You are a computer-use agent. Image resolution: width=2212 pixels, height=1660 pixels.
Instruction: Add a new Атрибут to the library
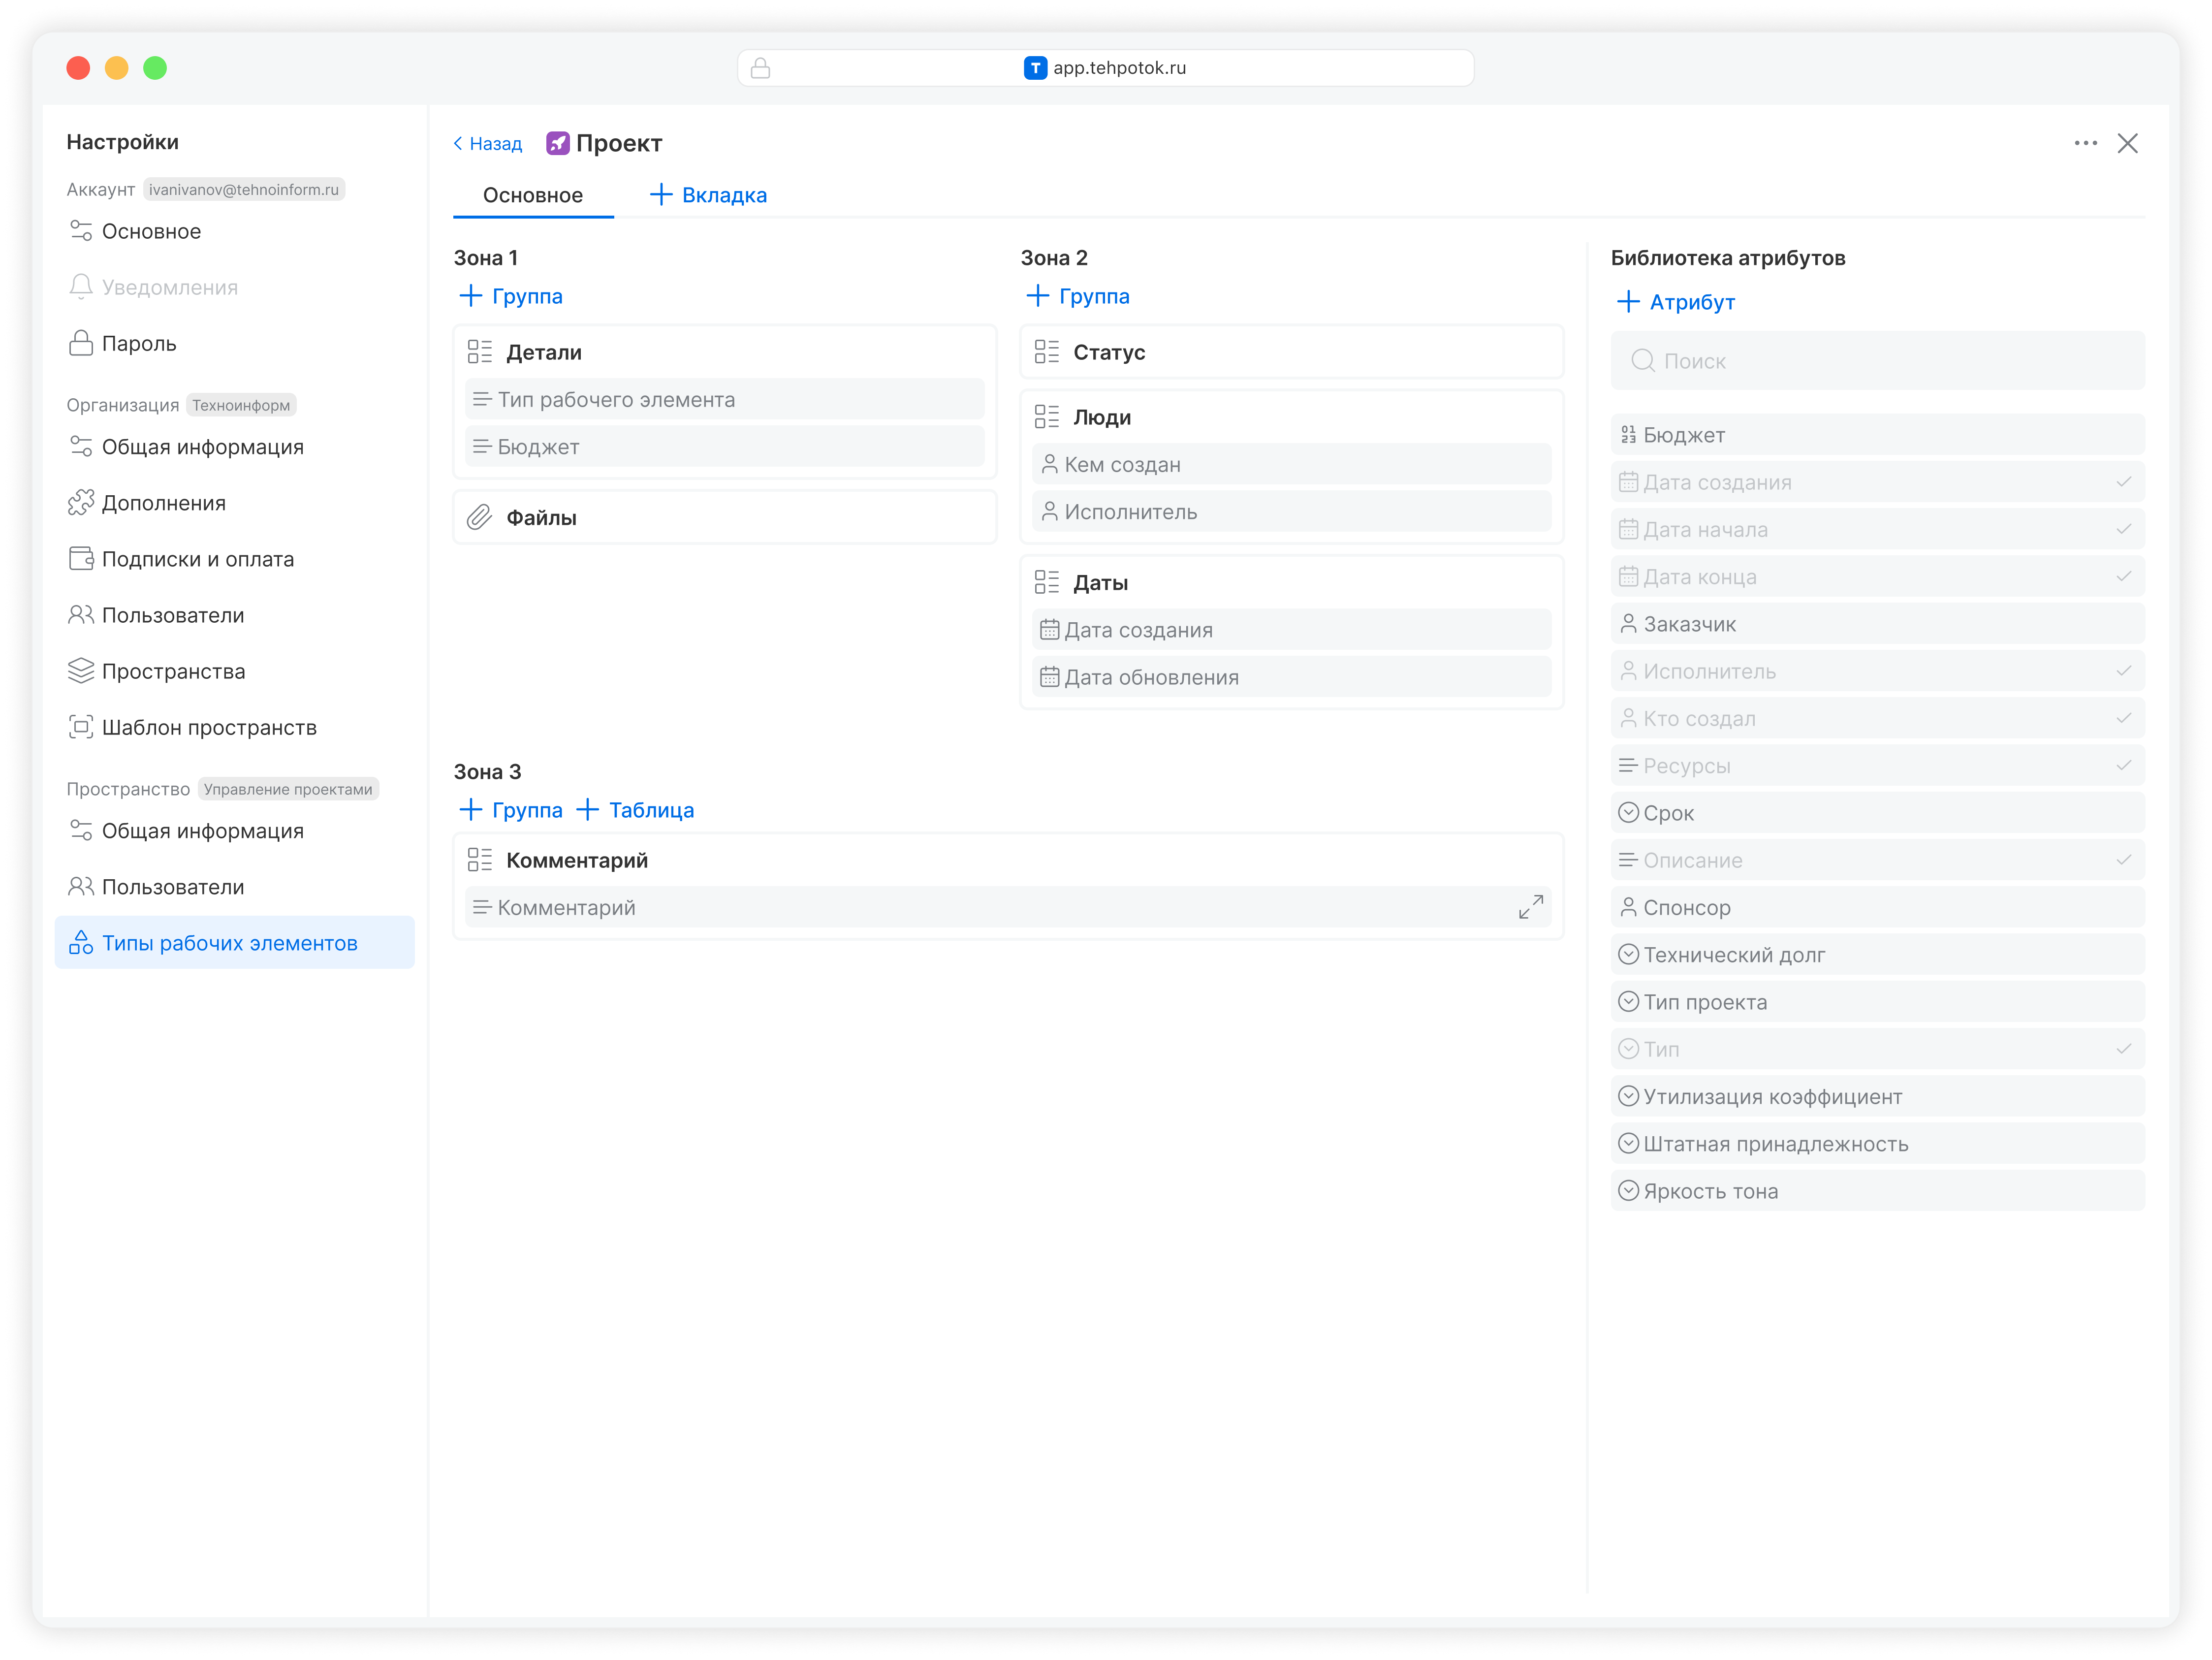click(x=1676, y=302)
